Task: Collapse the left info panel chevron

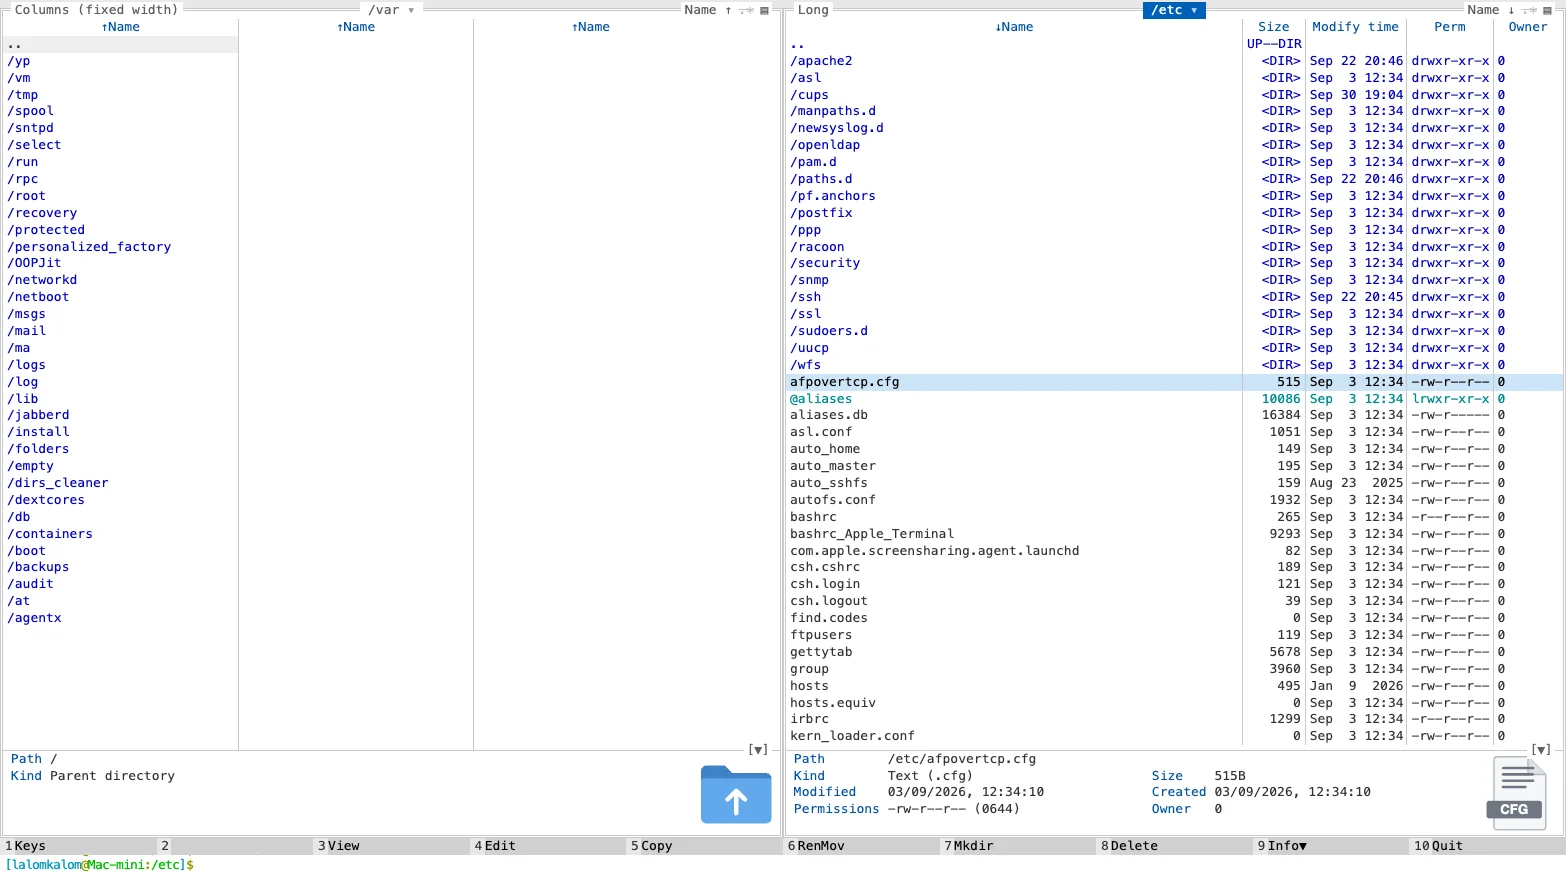Action: coord(758,749)
